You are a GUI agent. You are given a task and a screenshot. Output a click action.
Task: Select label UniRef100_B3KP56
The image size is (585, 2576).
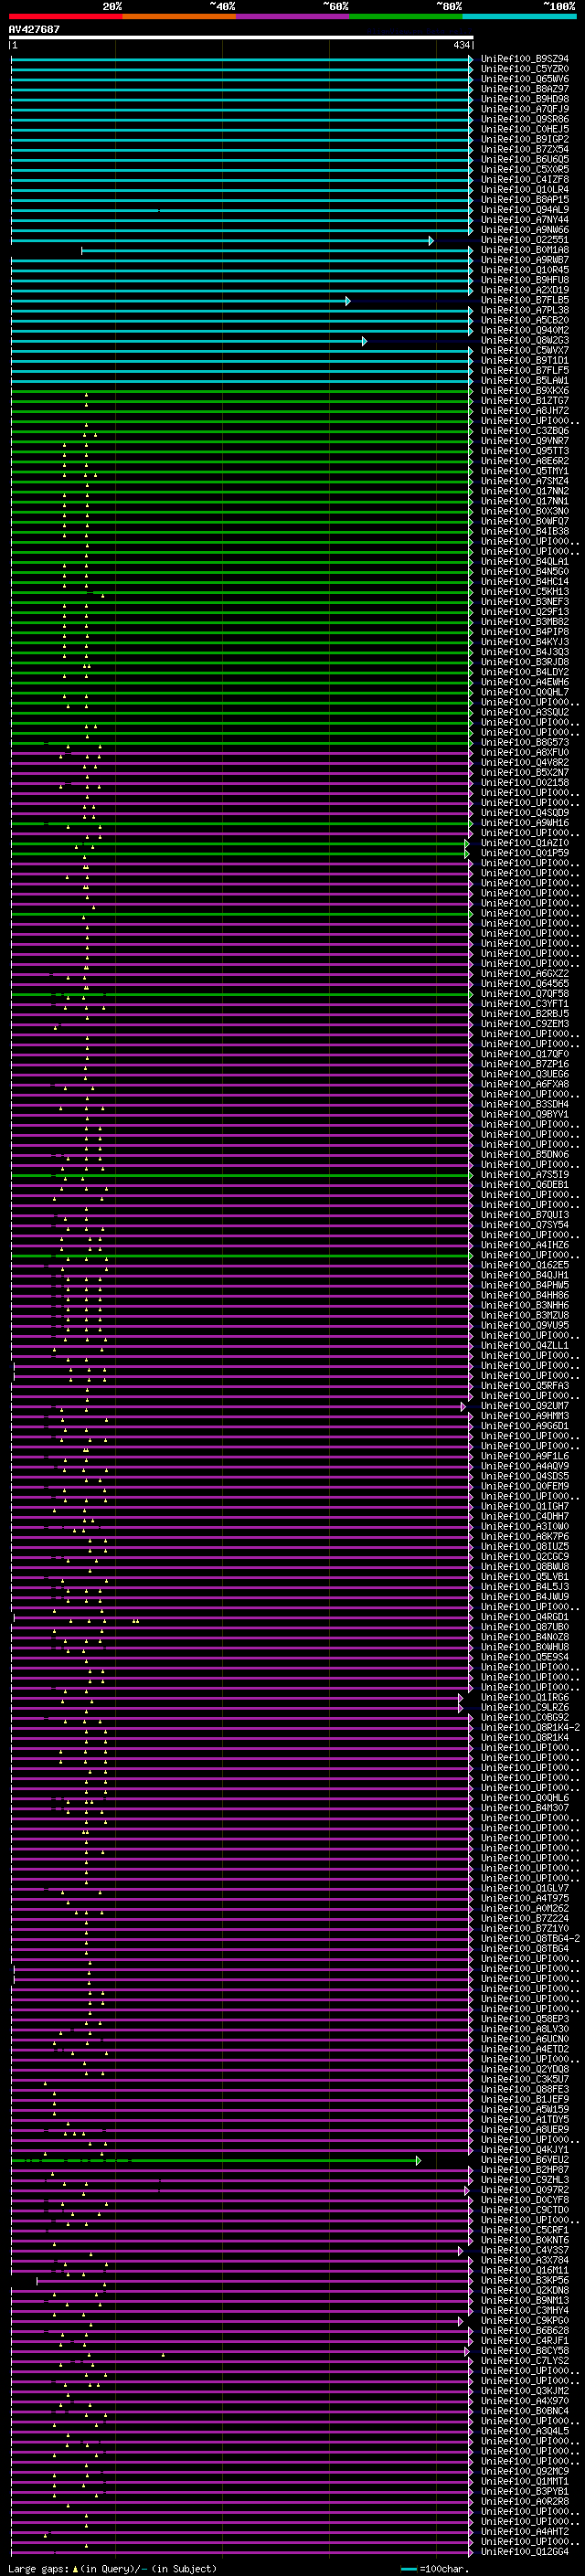[x=524, y=2281]
